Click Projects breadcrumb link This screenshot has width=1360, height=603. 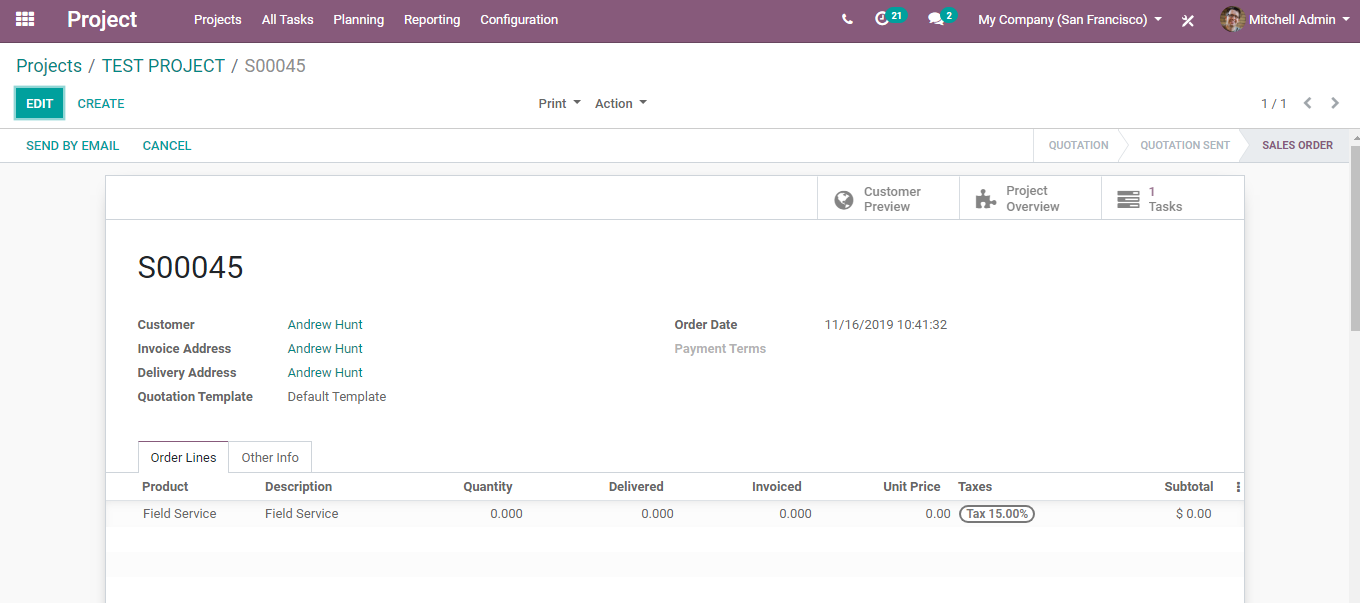pyautogui.click(x=49, y=66)
